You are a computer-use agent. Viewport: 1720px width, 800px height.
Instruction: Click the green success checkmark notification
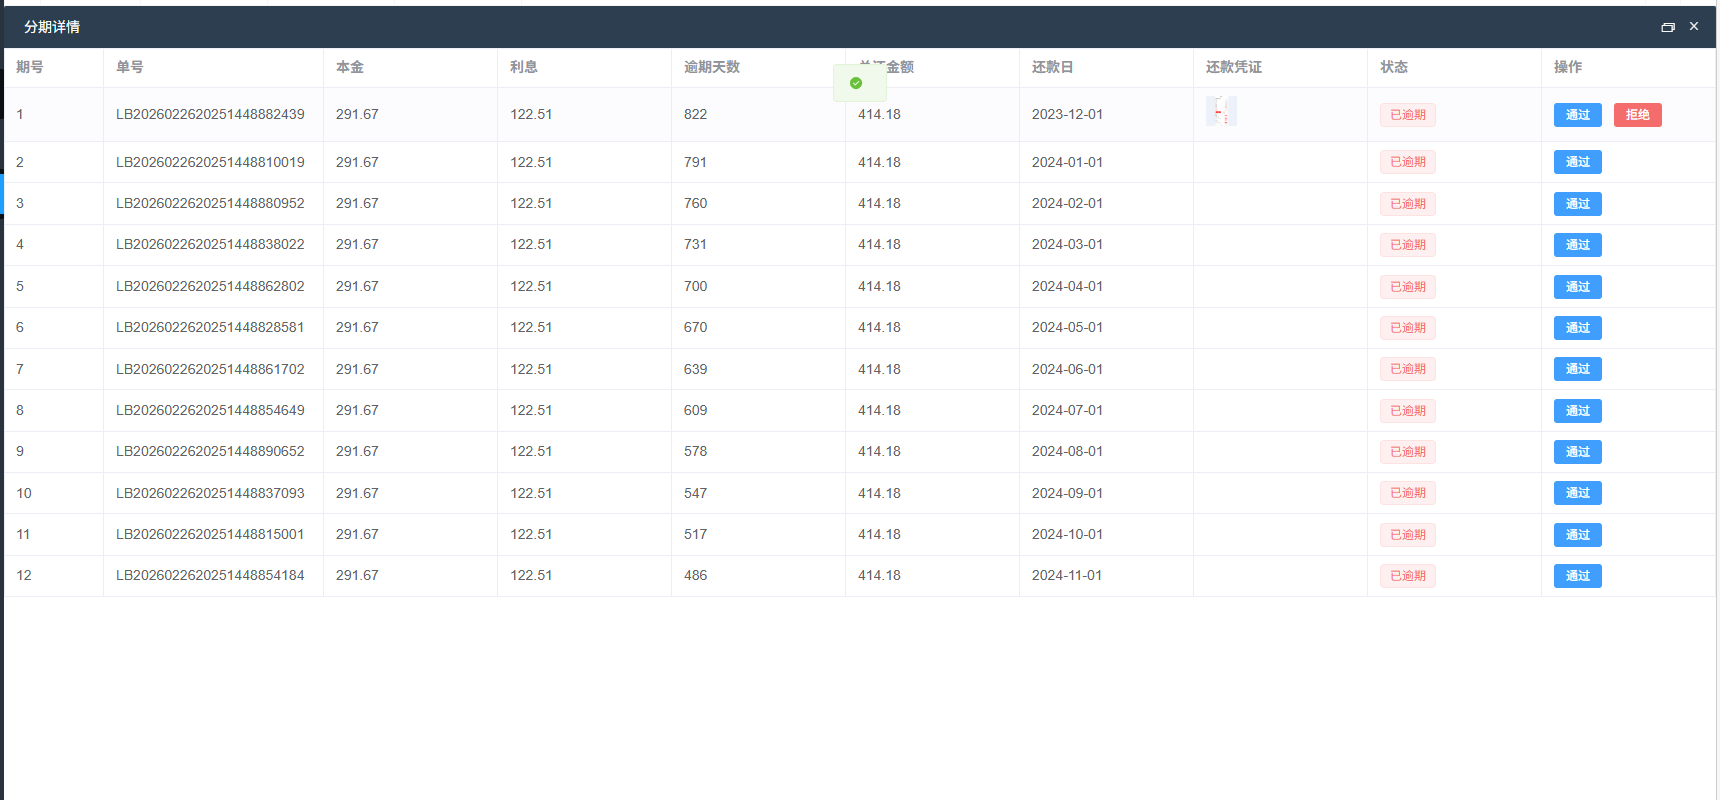pos(856,83)
